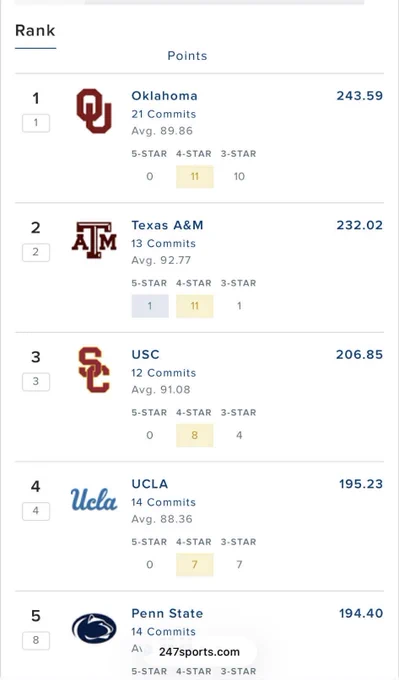Click USC's highlighted 4-star count 8
The width and height of the screenshot is (399, 680).
(x=195, y=435)
